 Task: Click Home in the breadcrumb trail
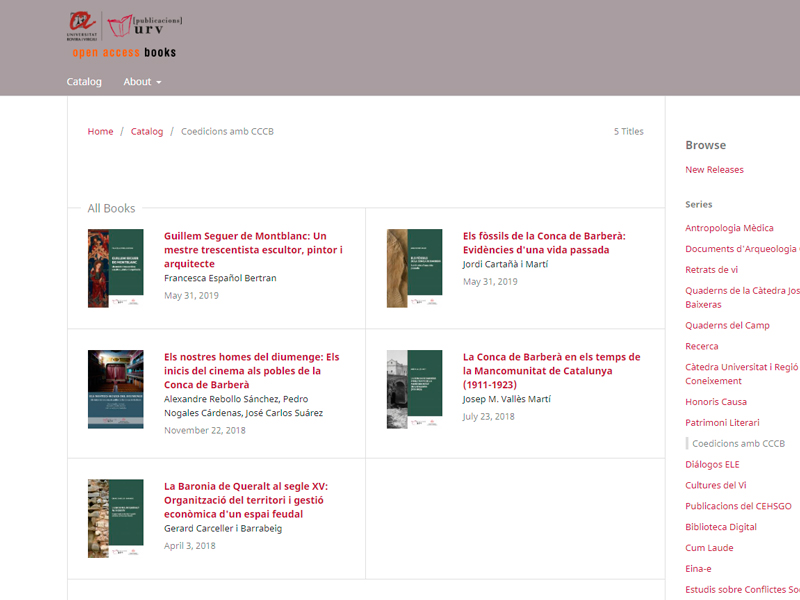[100, 131]
